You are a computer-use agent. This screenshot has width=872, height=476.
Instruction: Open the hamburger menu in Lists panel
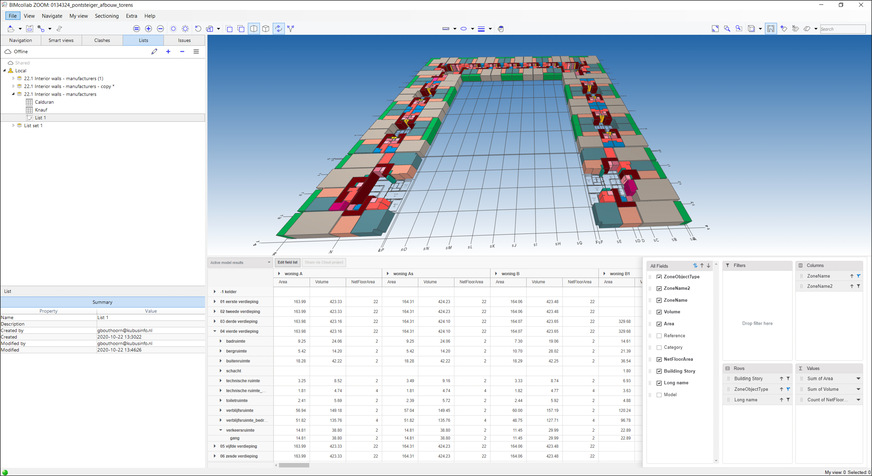click(x=195, y=51)
